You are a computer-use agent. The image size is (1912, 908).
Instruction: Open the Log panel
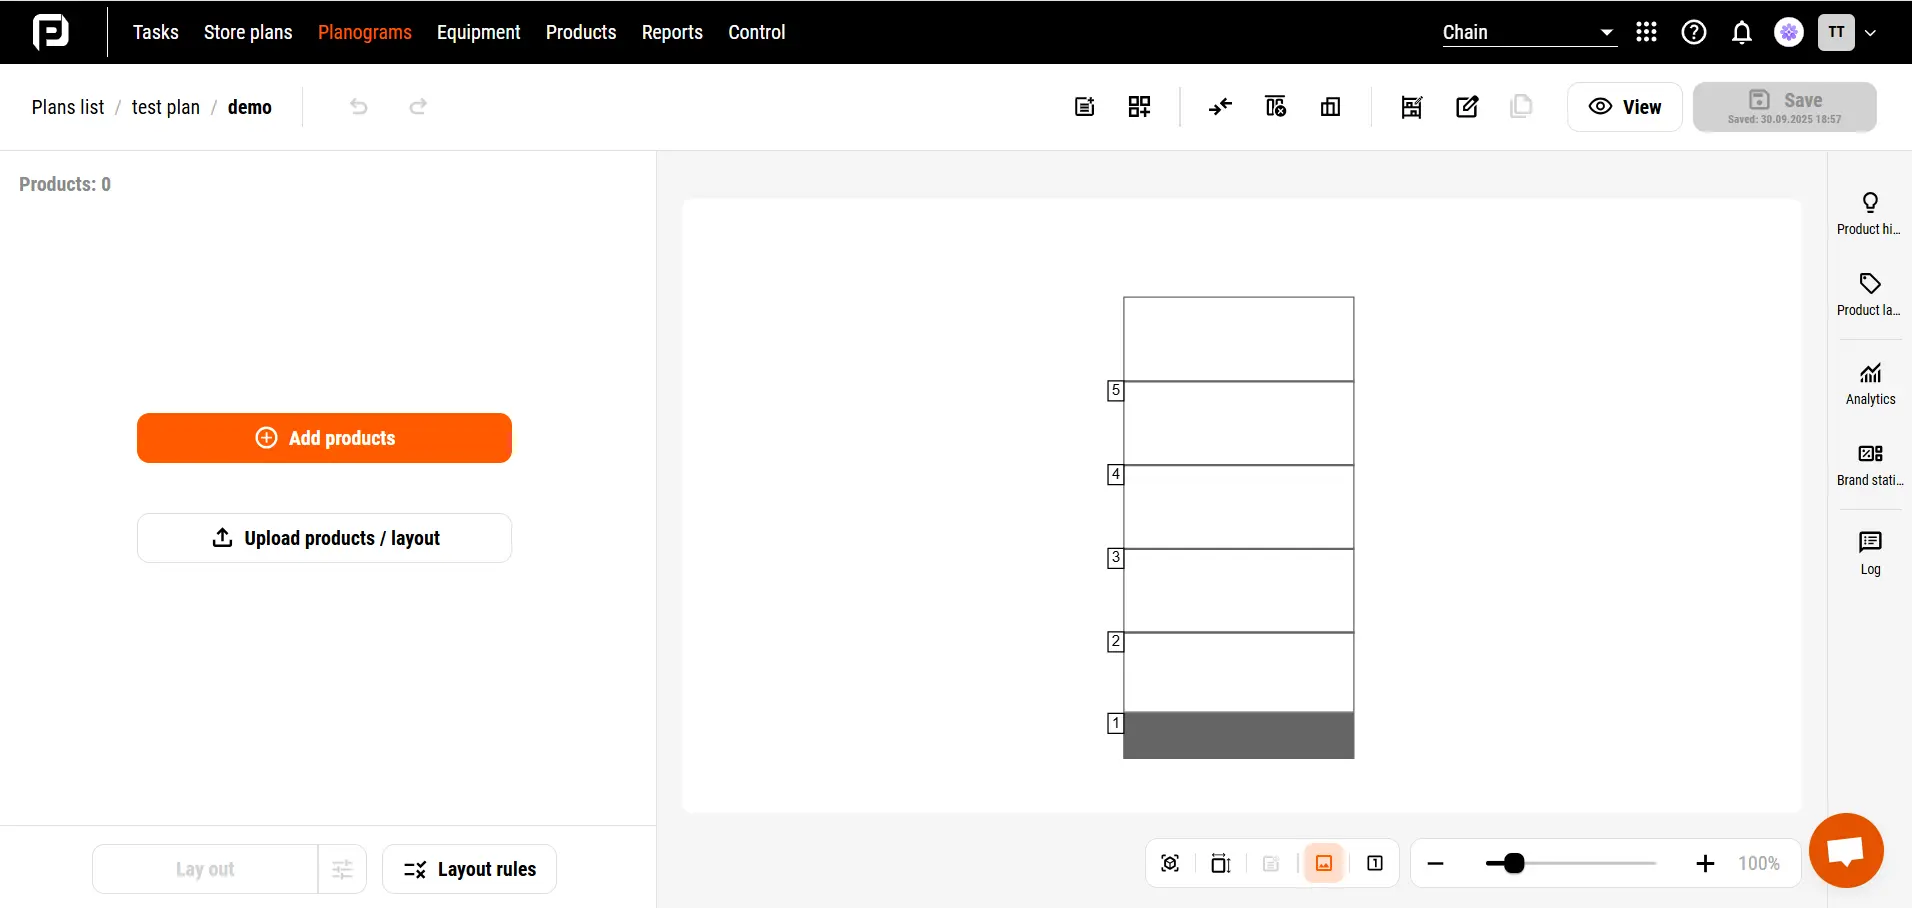coord(1870,553)
